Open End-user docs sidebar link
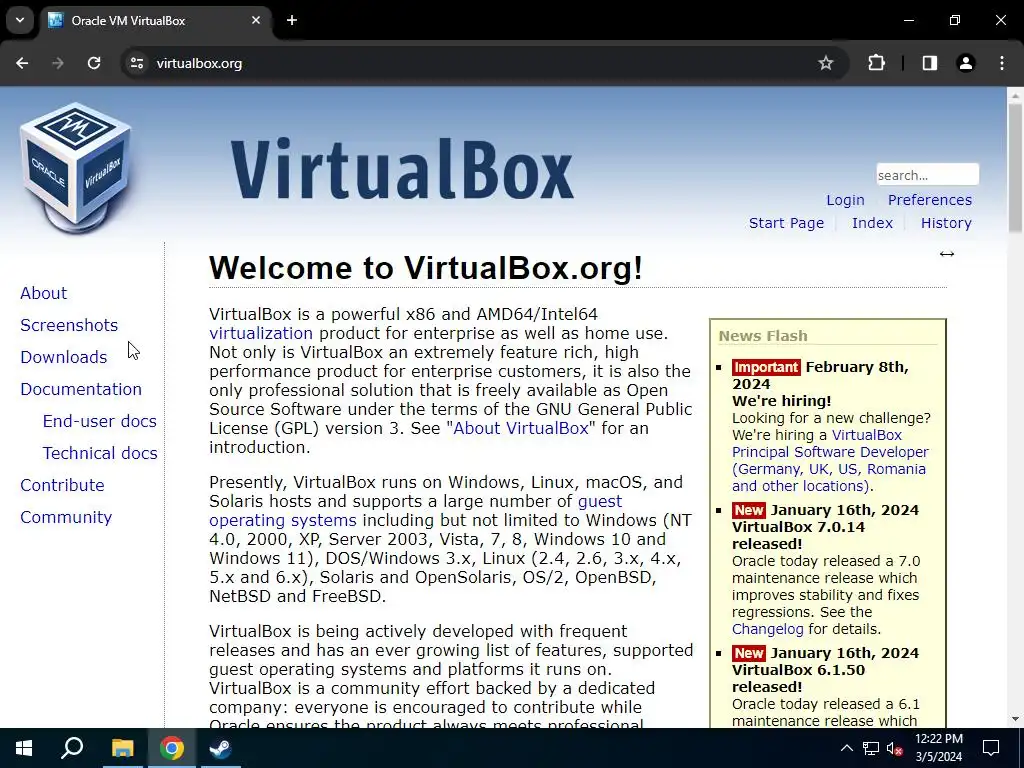This screenshot has width=1024, height=768. coord(99,421)
